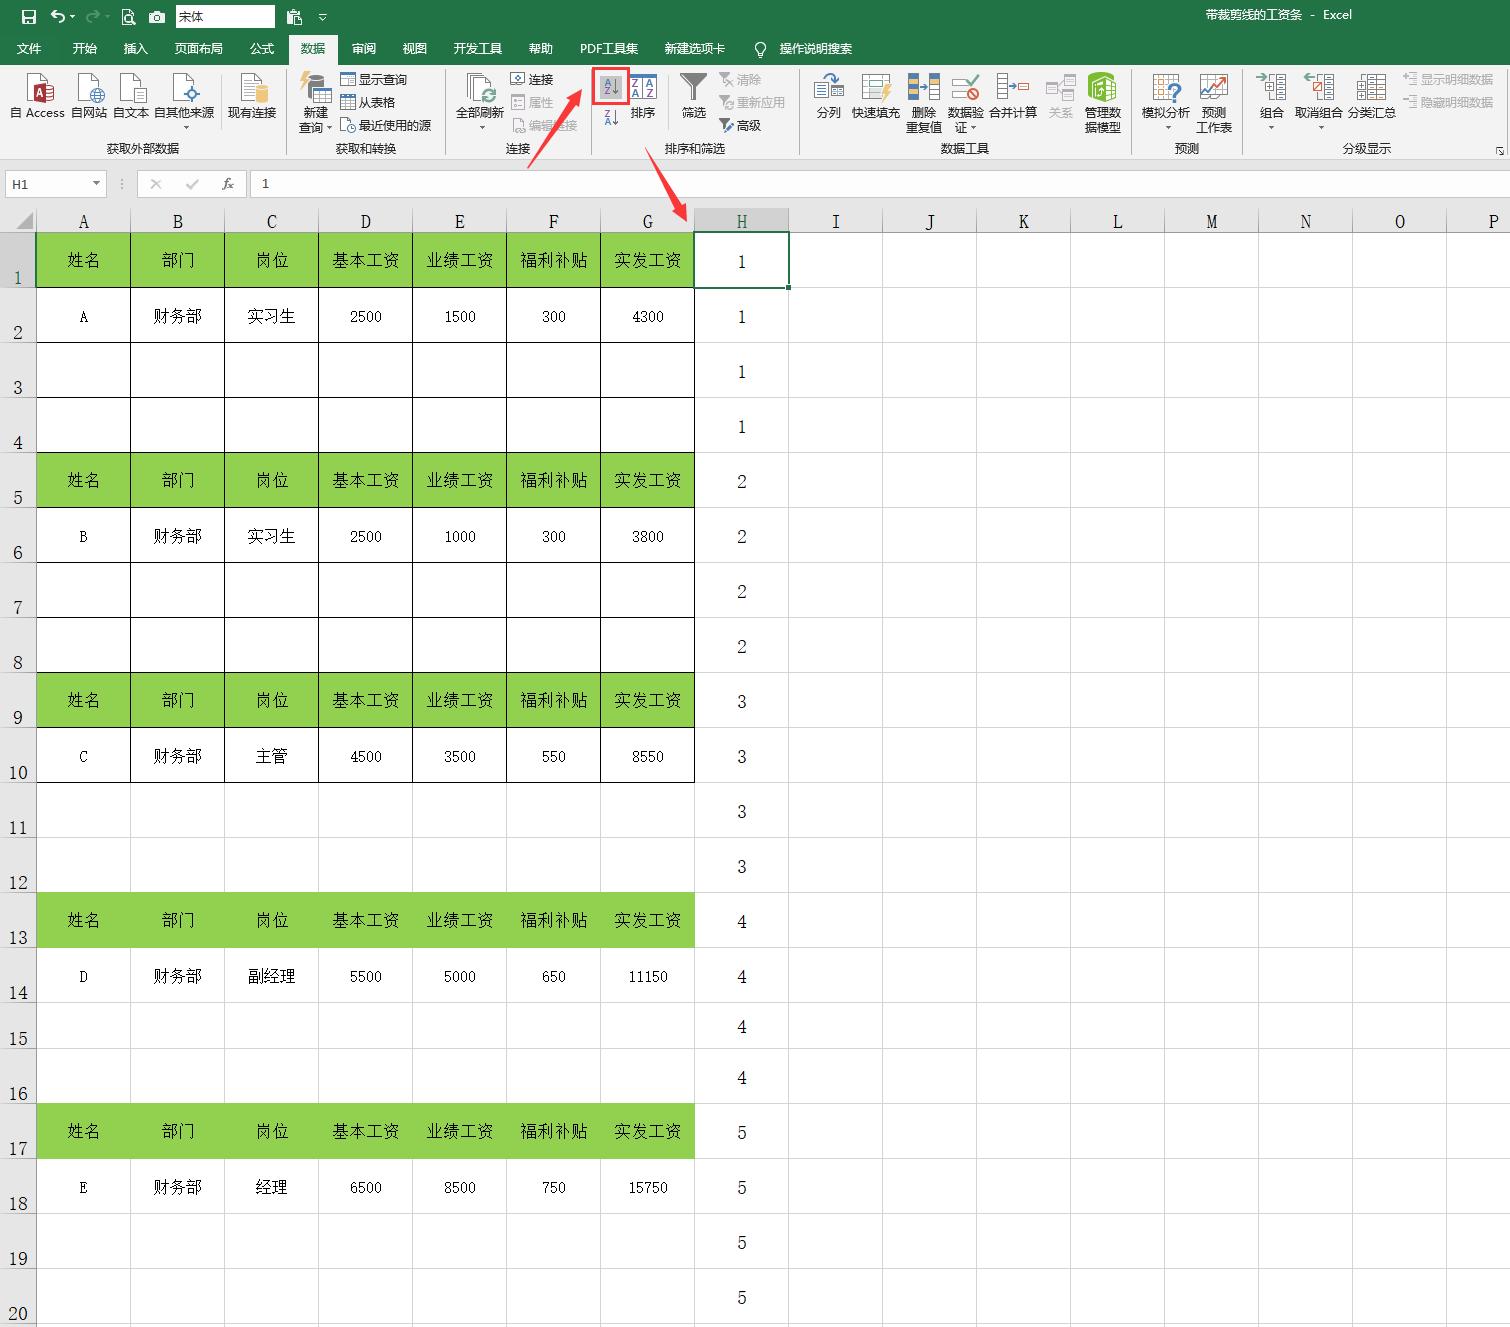Expand the Ungroup dropdown arrow under 取消组合
Screen dimensions: 1510x1327
(x=1320, y=127)
